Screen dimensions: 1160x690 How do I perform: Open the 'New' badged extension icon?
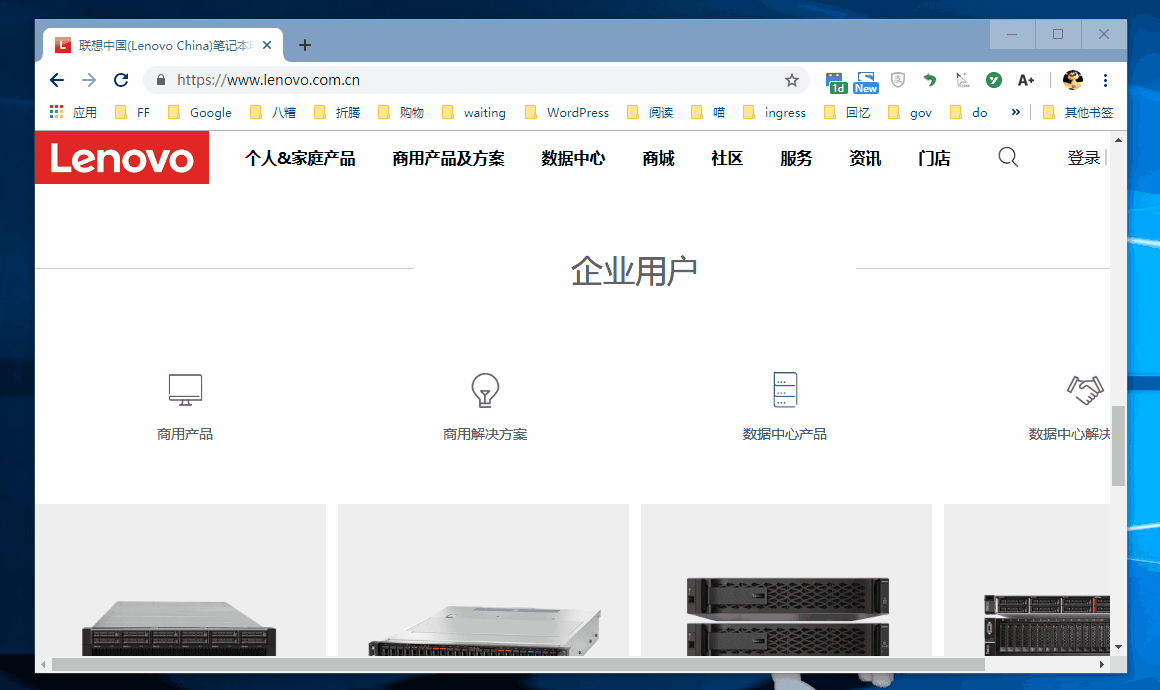pos(865,80)
